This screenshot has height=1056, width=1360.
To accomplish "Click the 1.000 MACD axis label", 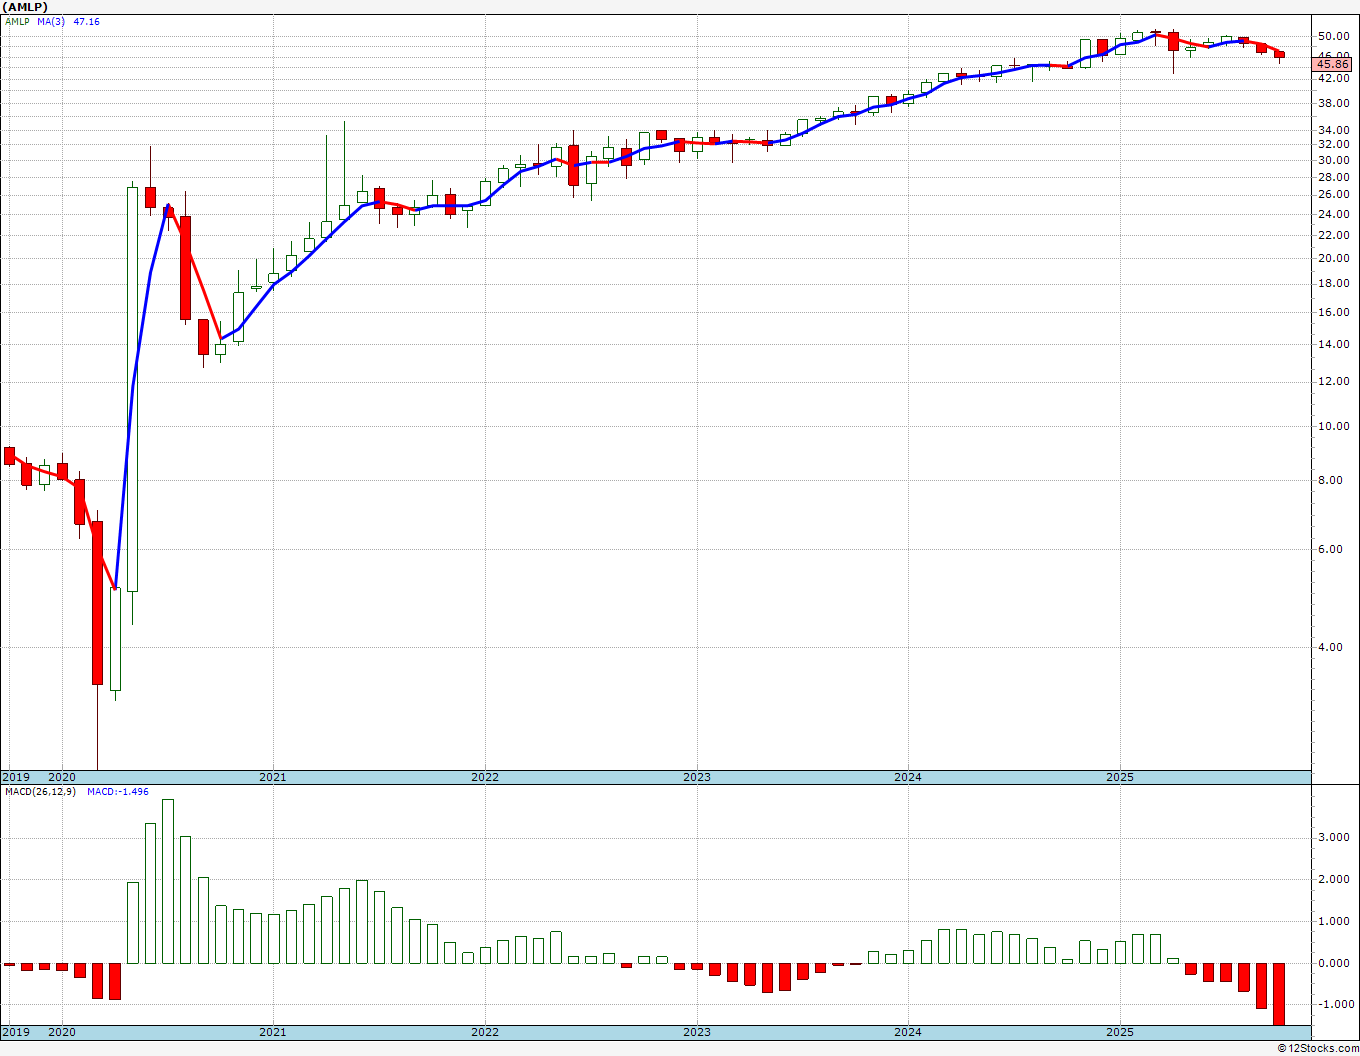I will click(1336, 922).
